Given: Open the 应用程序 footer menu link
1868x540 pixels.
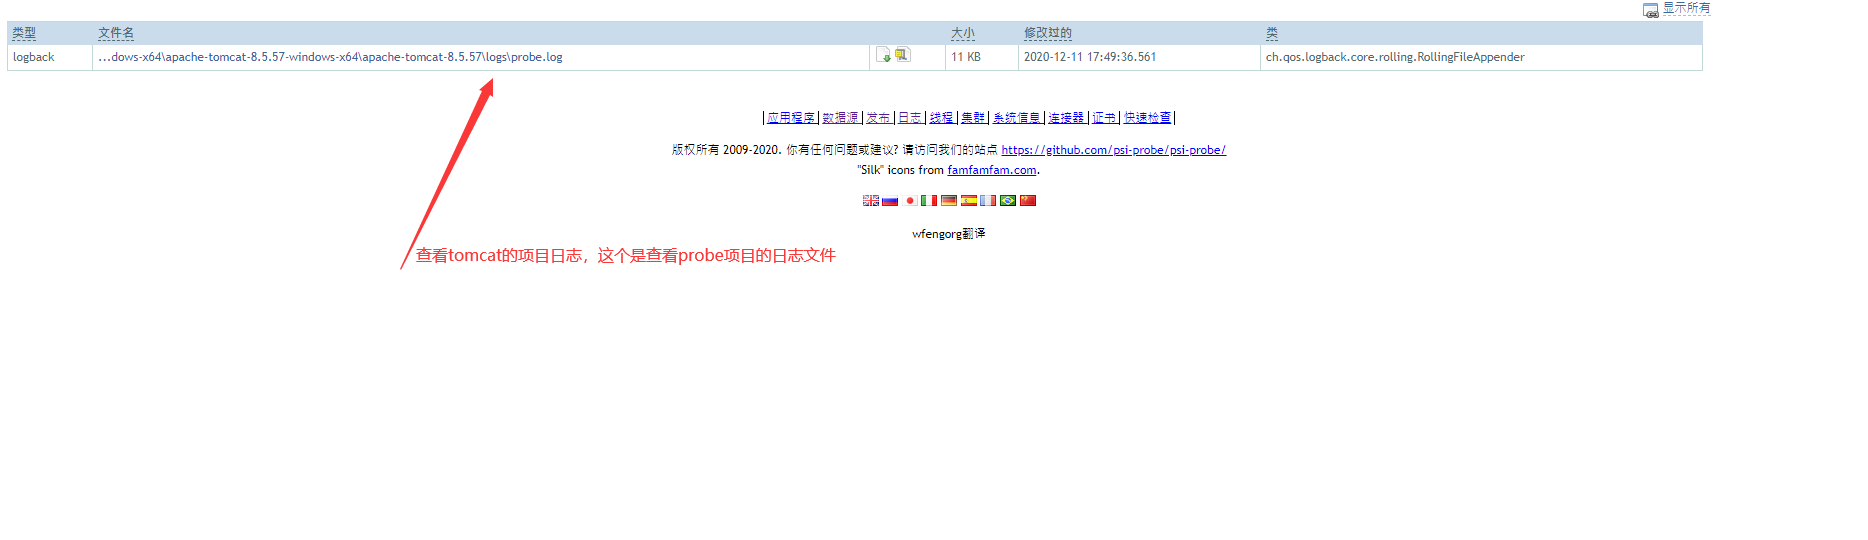Looking at the screenshot, I should point(791,118).
